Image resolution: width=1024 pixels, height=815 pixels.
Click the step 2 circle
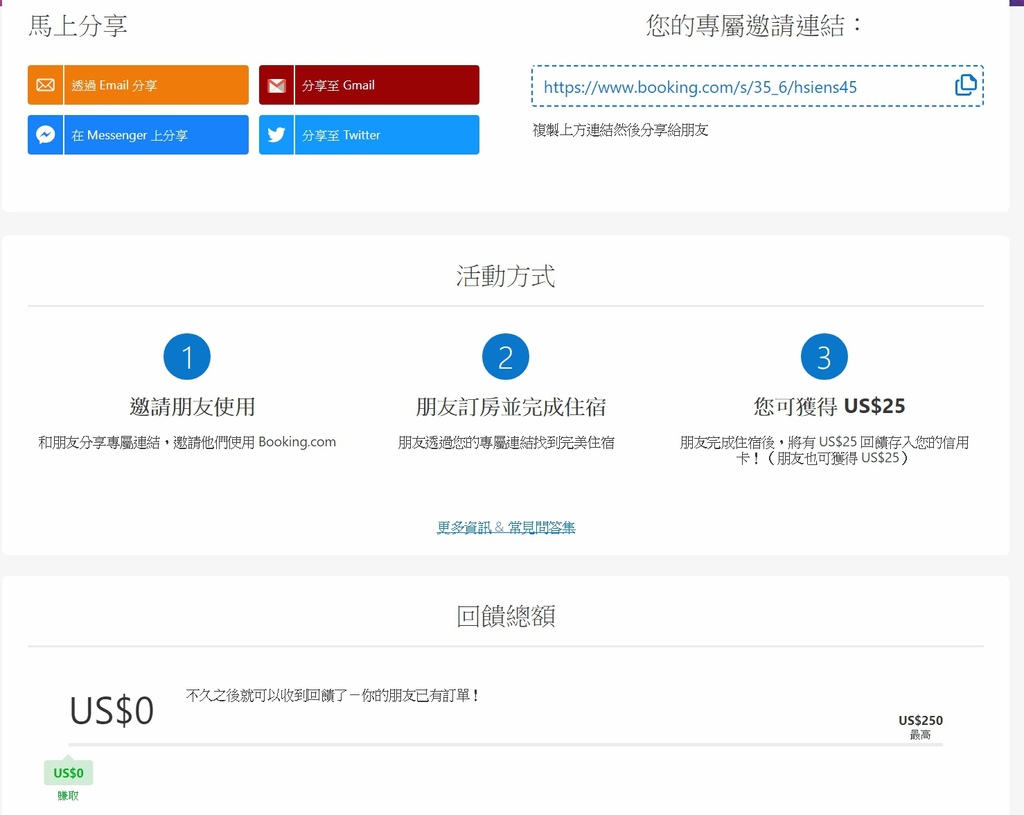[x=505, y=357]
